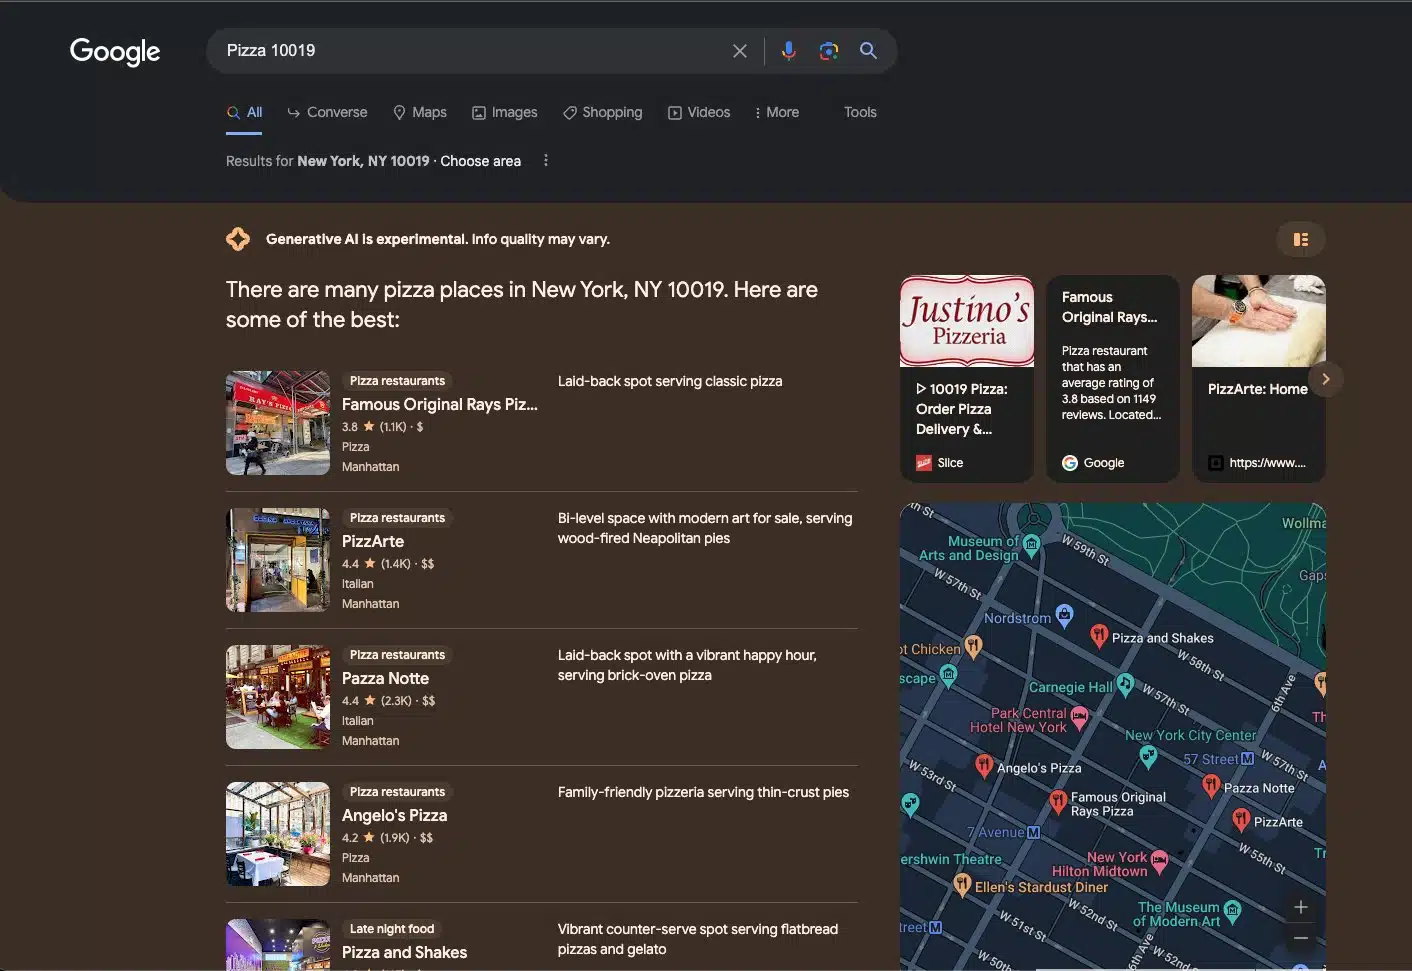
Task: Click the magnifier search submit icon
Action: (x=868, y=51)
